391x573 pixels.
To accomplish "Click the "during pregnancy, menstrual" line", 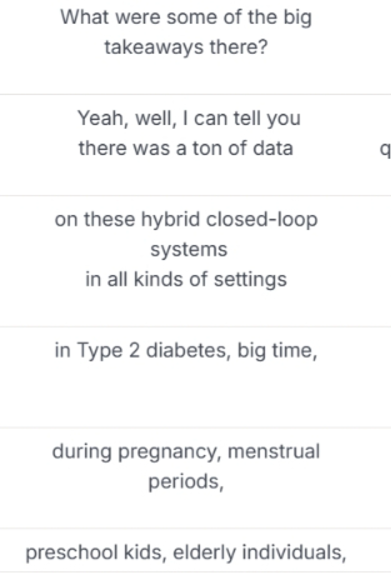I will [186, 452].
